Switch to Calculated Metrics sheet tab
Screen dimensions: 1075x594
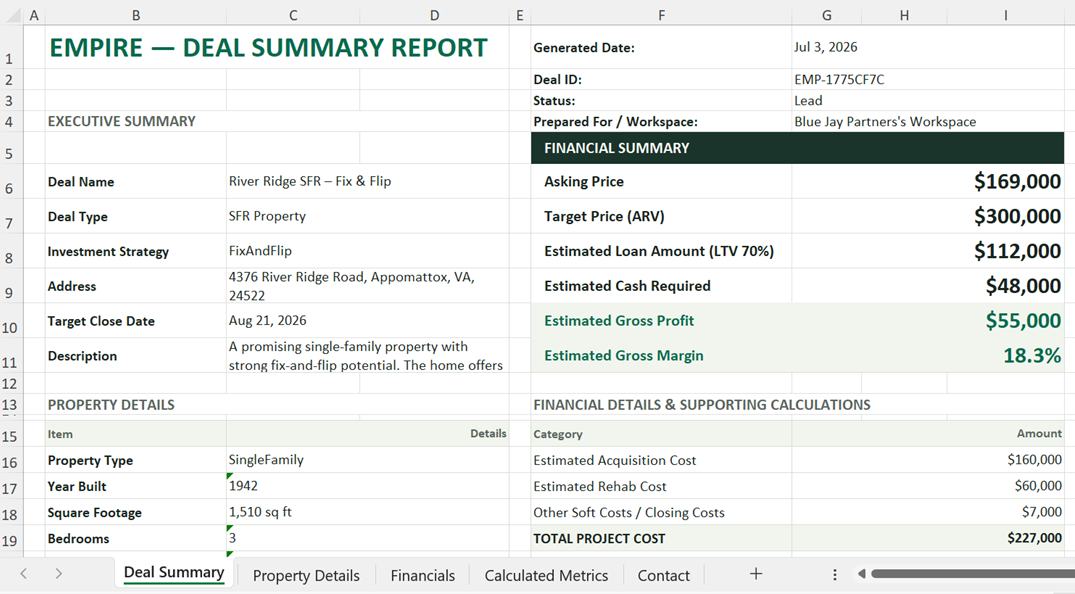(546, 575)
